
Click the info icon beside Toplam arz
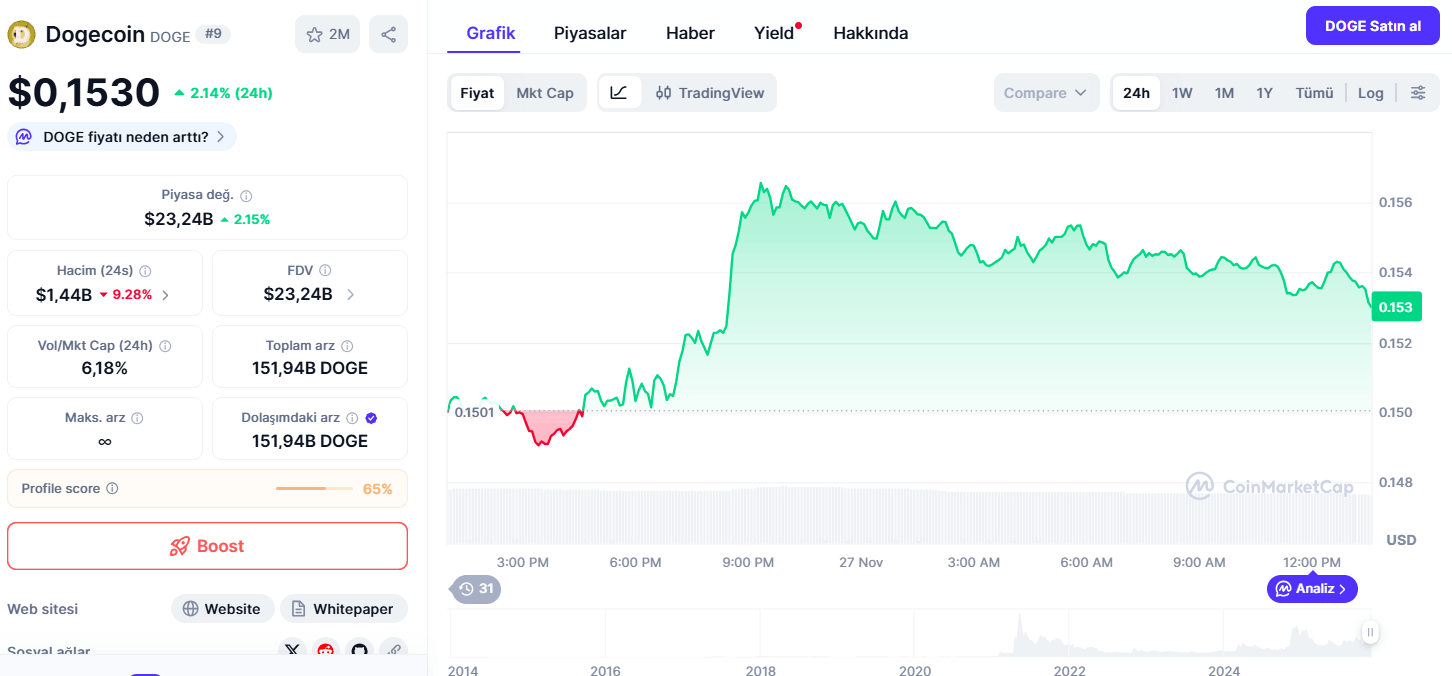tap(347, 346)
